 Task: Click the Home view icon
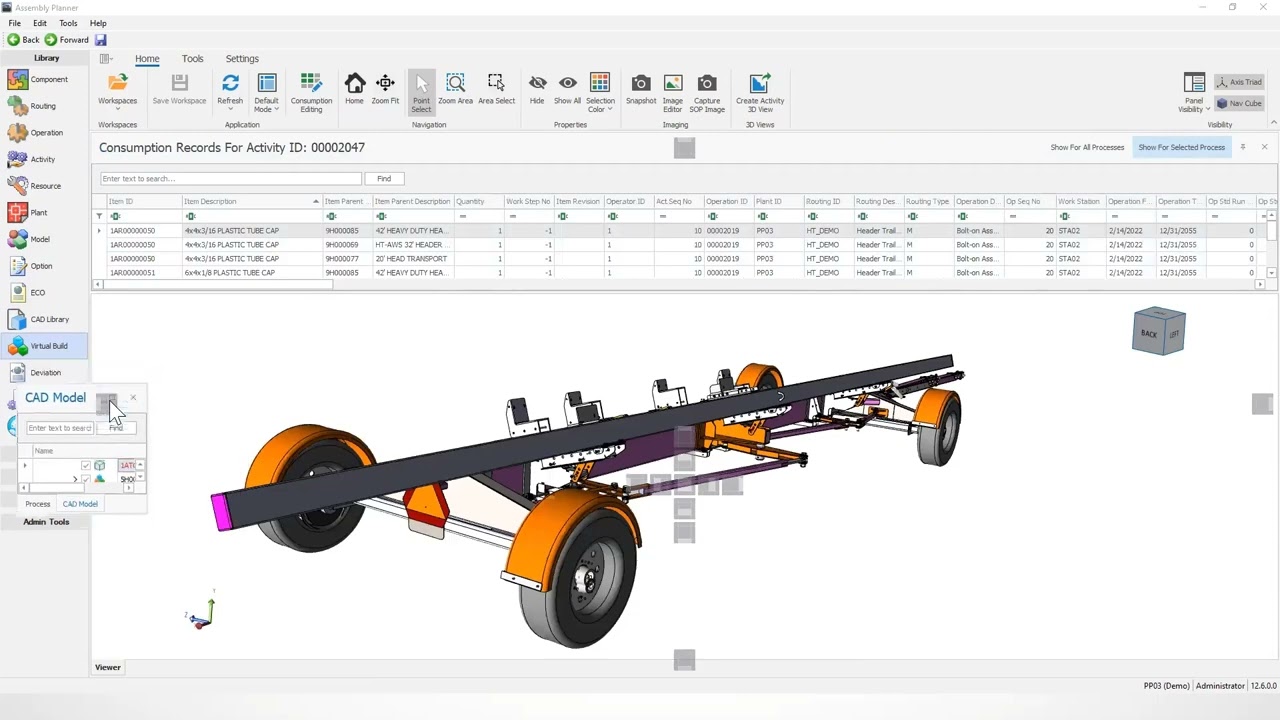pos(354,83)
